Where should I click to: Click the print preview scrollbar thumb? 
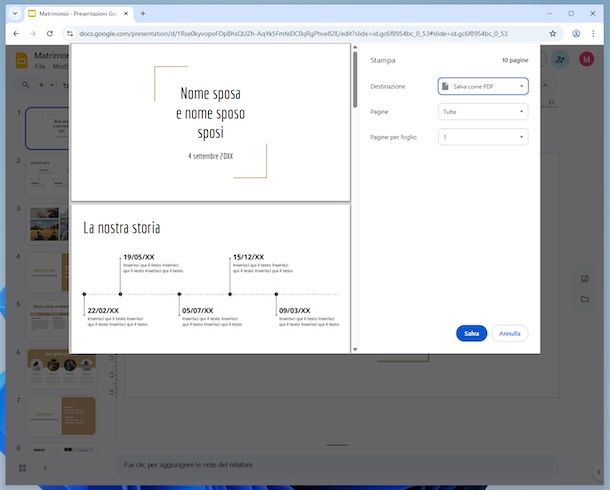355,79
